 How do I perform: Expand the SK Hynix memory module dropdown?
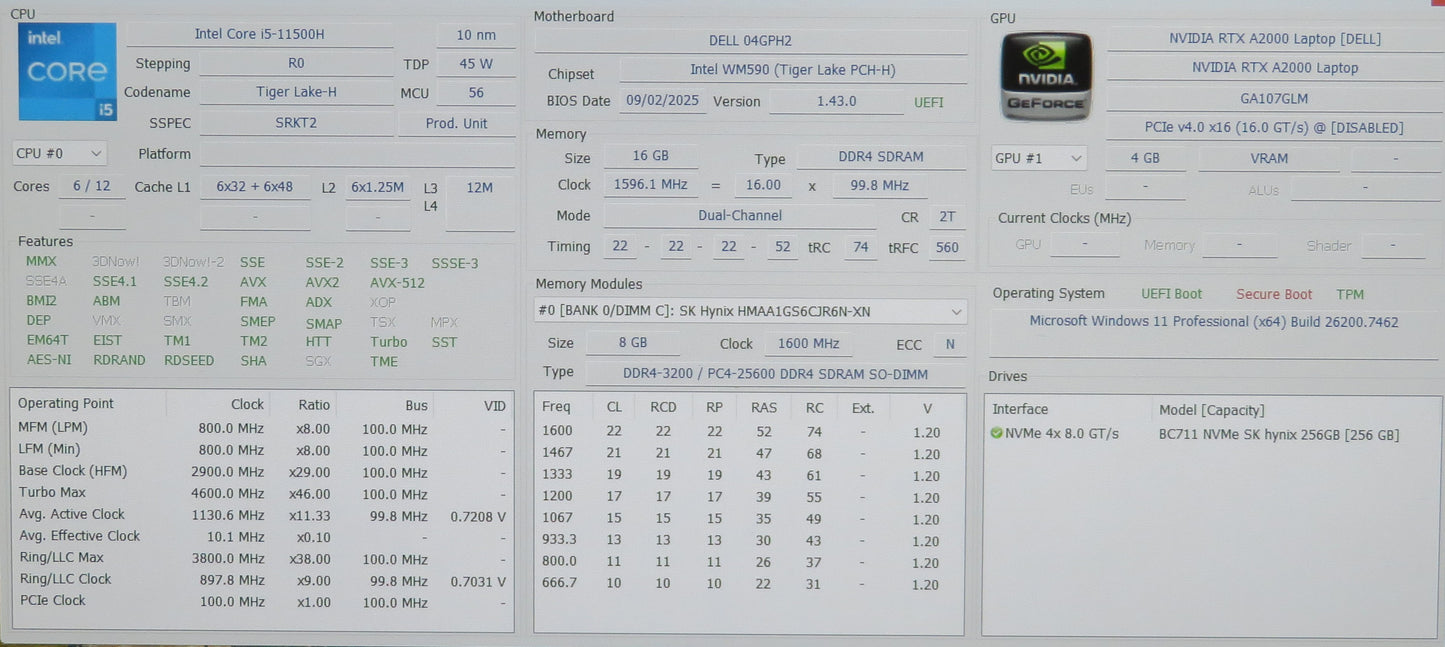750,312
